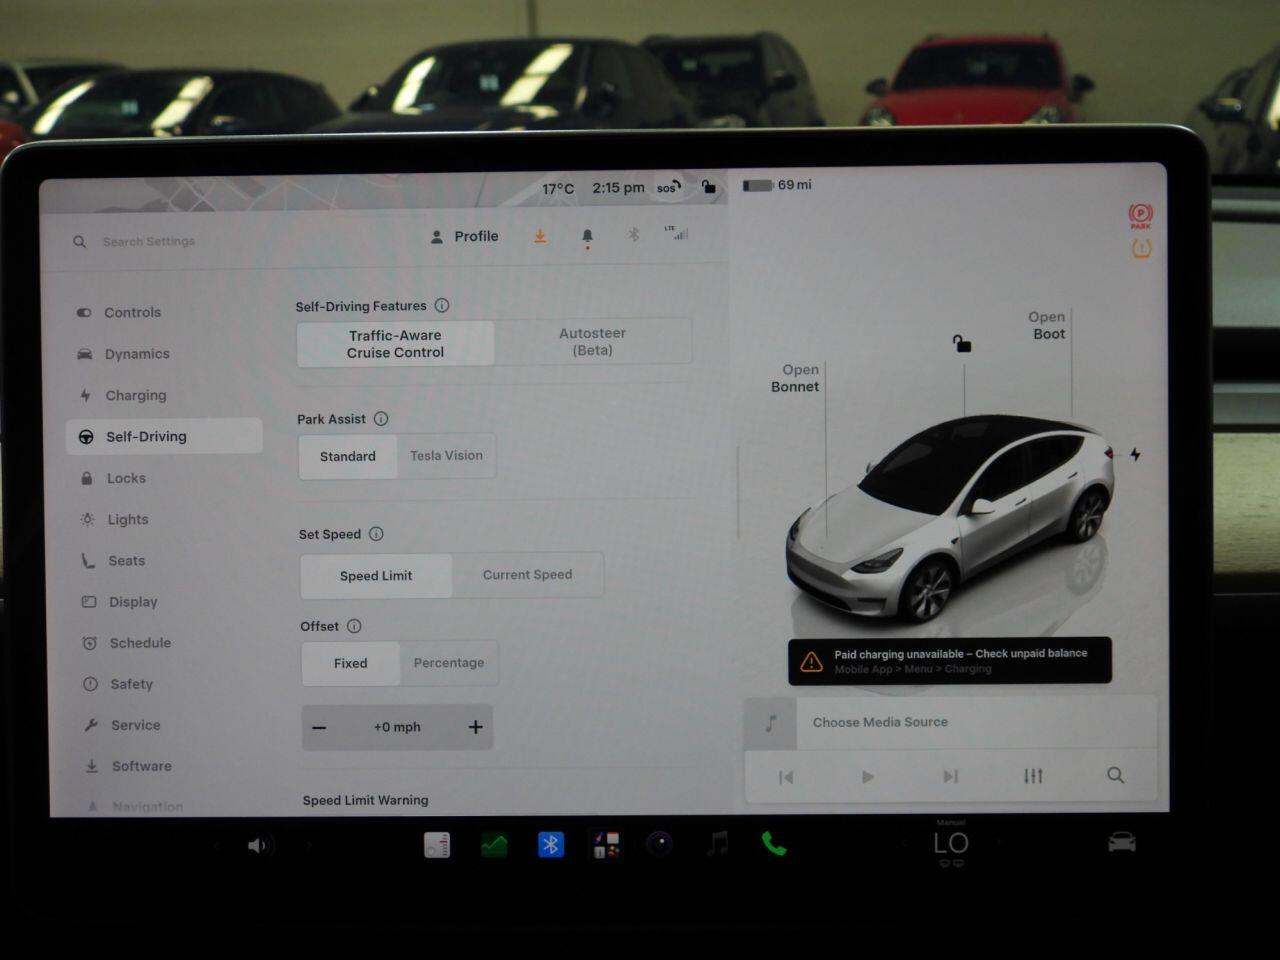Open charge port bolt icon by car

pyautogui.click(x=1135, y=454)
